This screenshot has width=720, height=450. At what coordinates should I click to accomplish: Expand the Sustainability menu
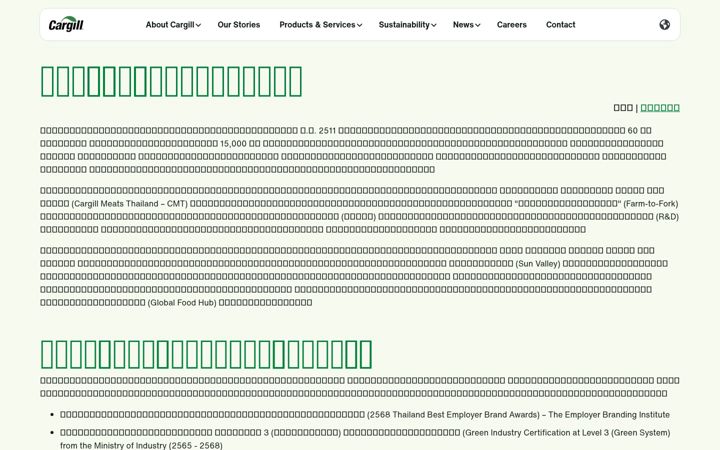407,25
